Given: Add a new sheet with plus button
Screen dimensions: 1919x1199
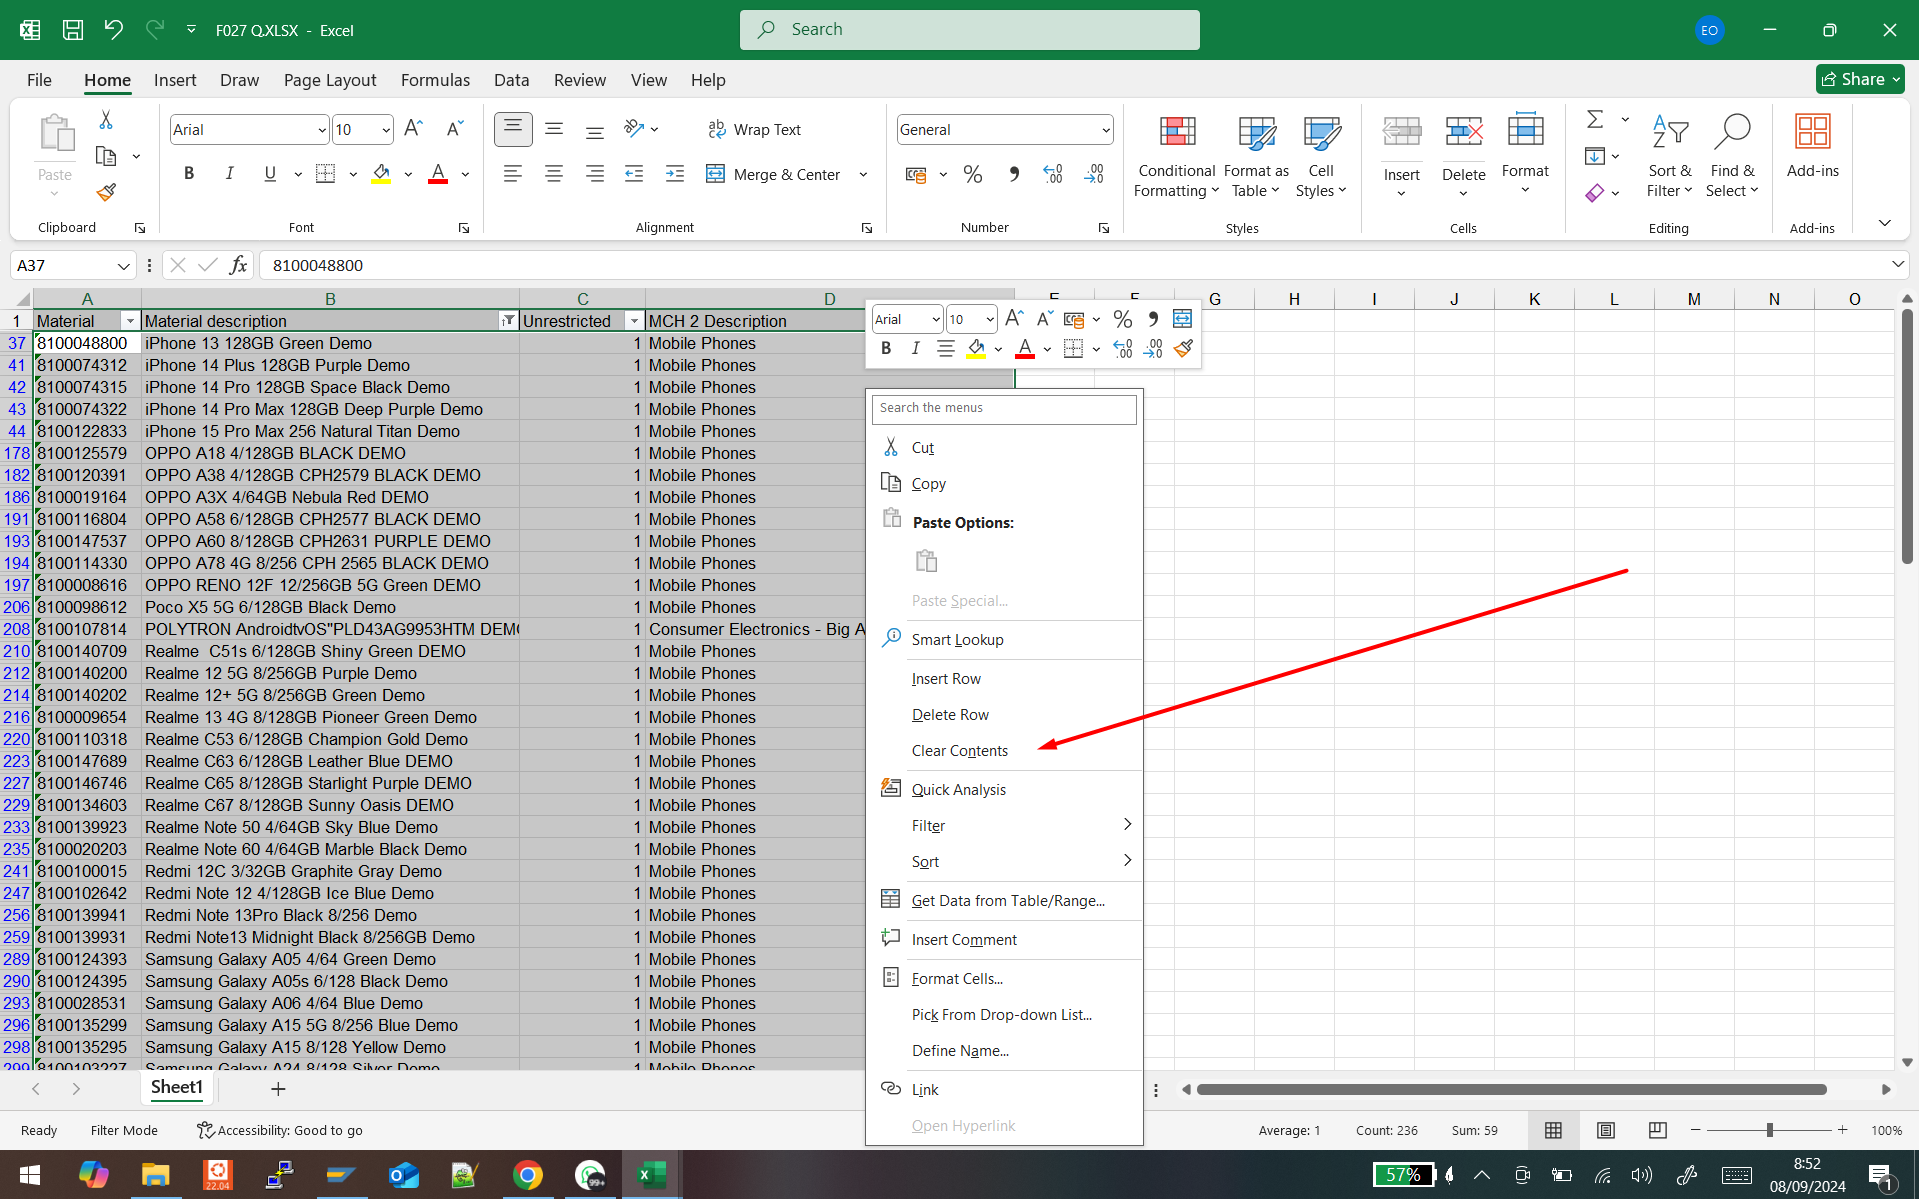Looking at the screenshot, I should pos(278,1088).
